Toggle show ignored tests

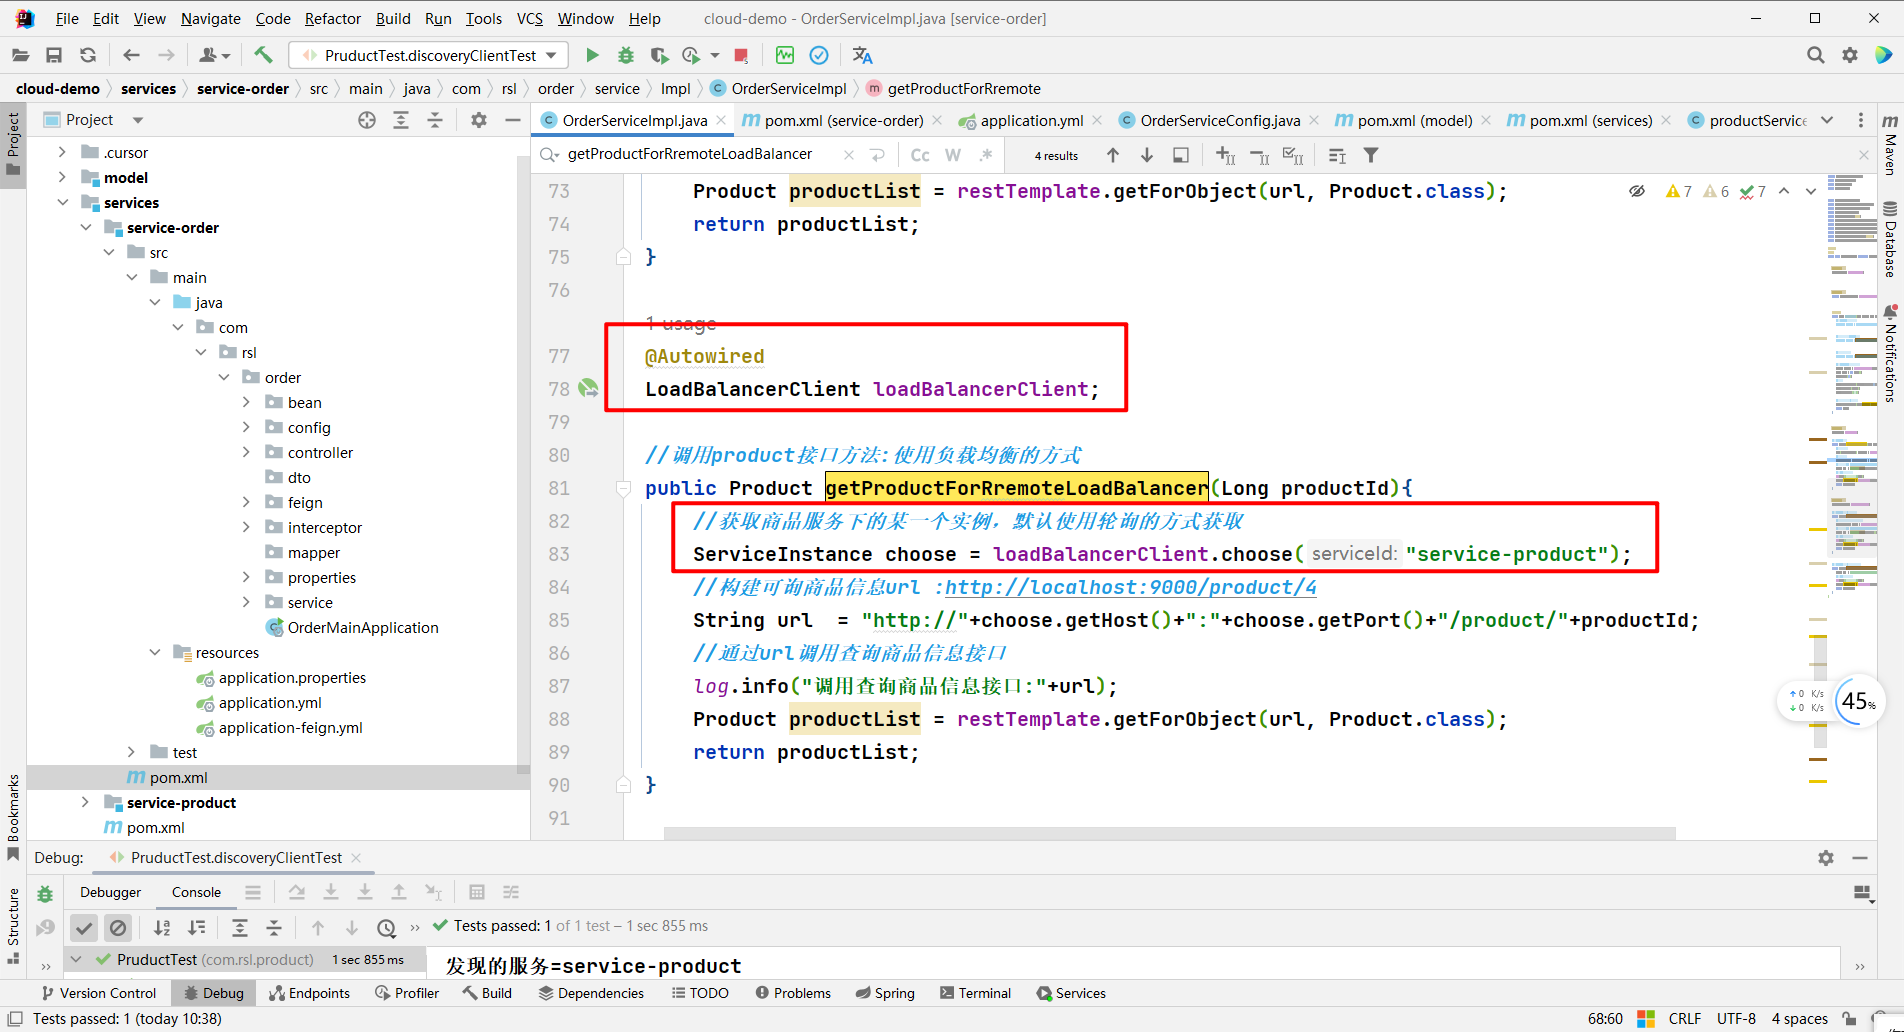[x=118, y=928]
